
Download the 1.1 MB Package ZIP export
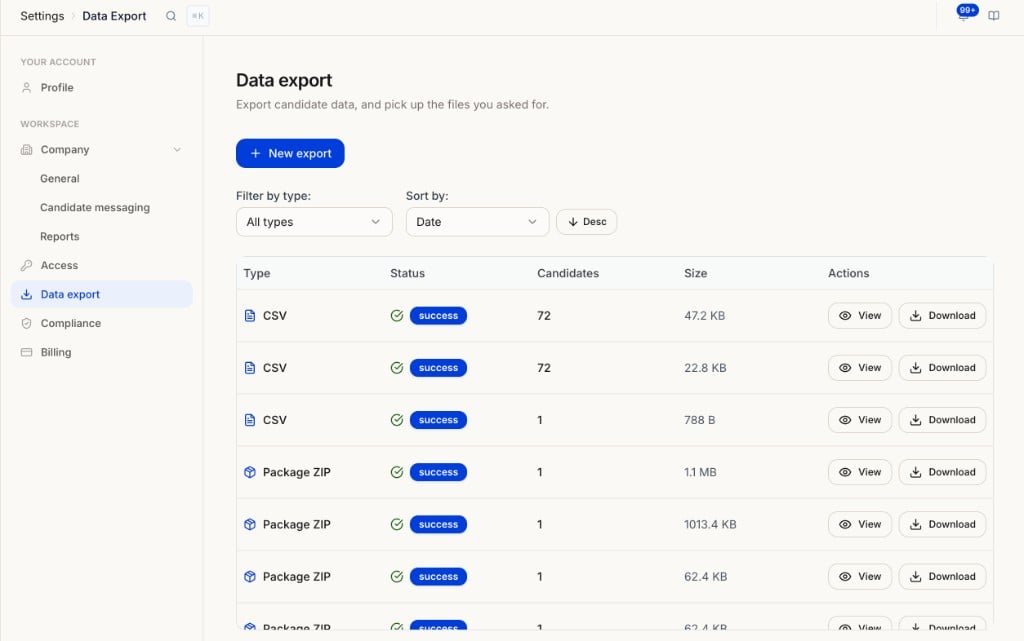click(x=942, y=473)
